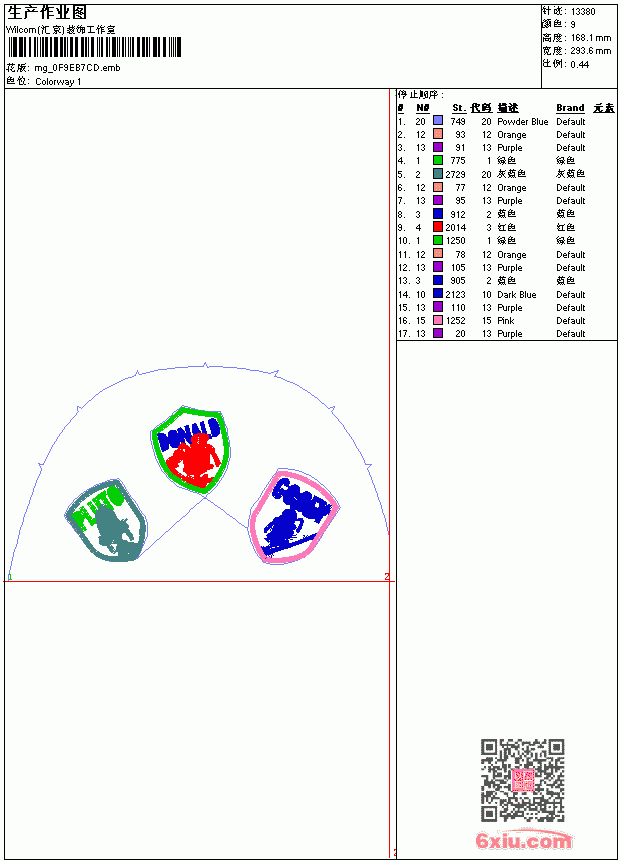This screenshot has height=860, width=620.
Task: Click stitch count 749 in row 1
Action: [x=458, y=122]
